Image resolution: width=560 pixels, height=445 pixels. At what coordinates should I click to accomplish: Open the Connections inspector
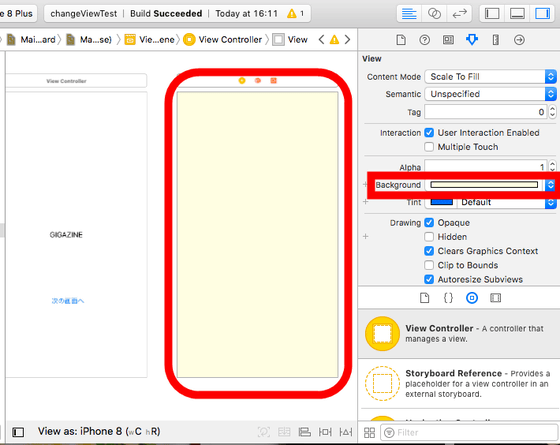coord(519,40)
